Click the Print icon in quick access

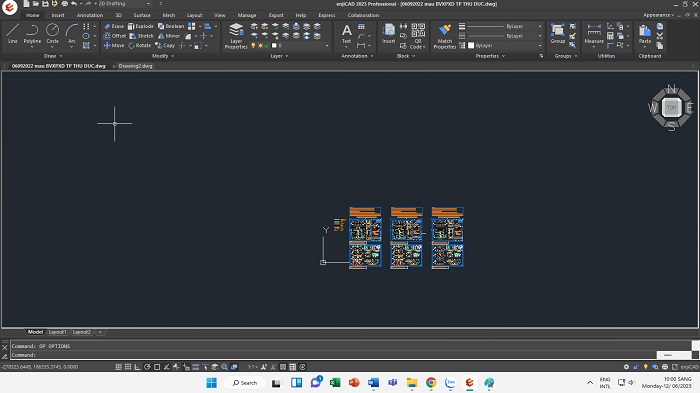click(x=65, y=4)
